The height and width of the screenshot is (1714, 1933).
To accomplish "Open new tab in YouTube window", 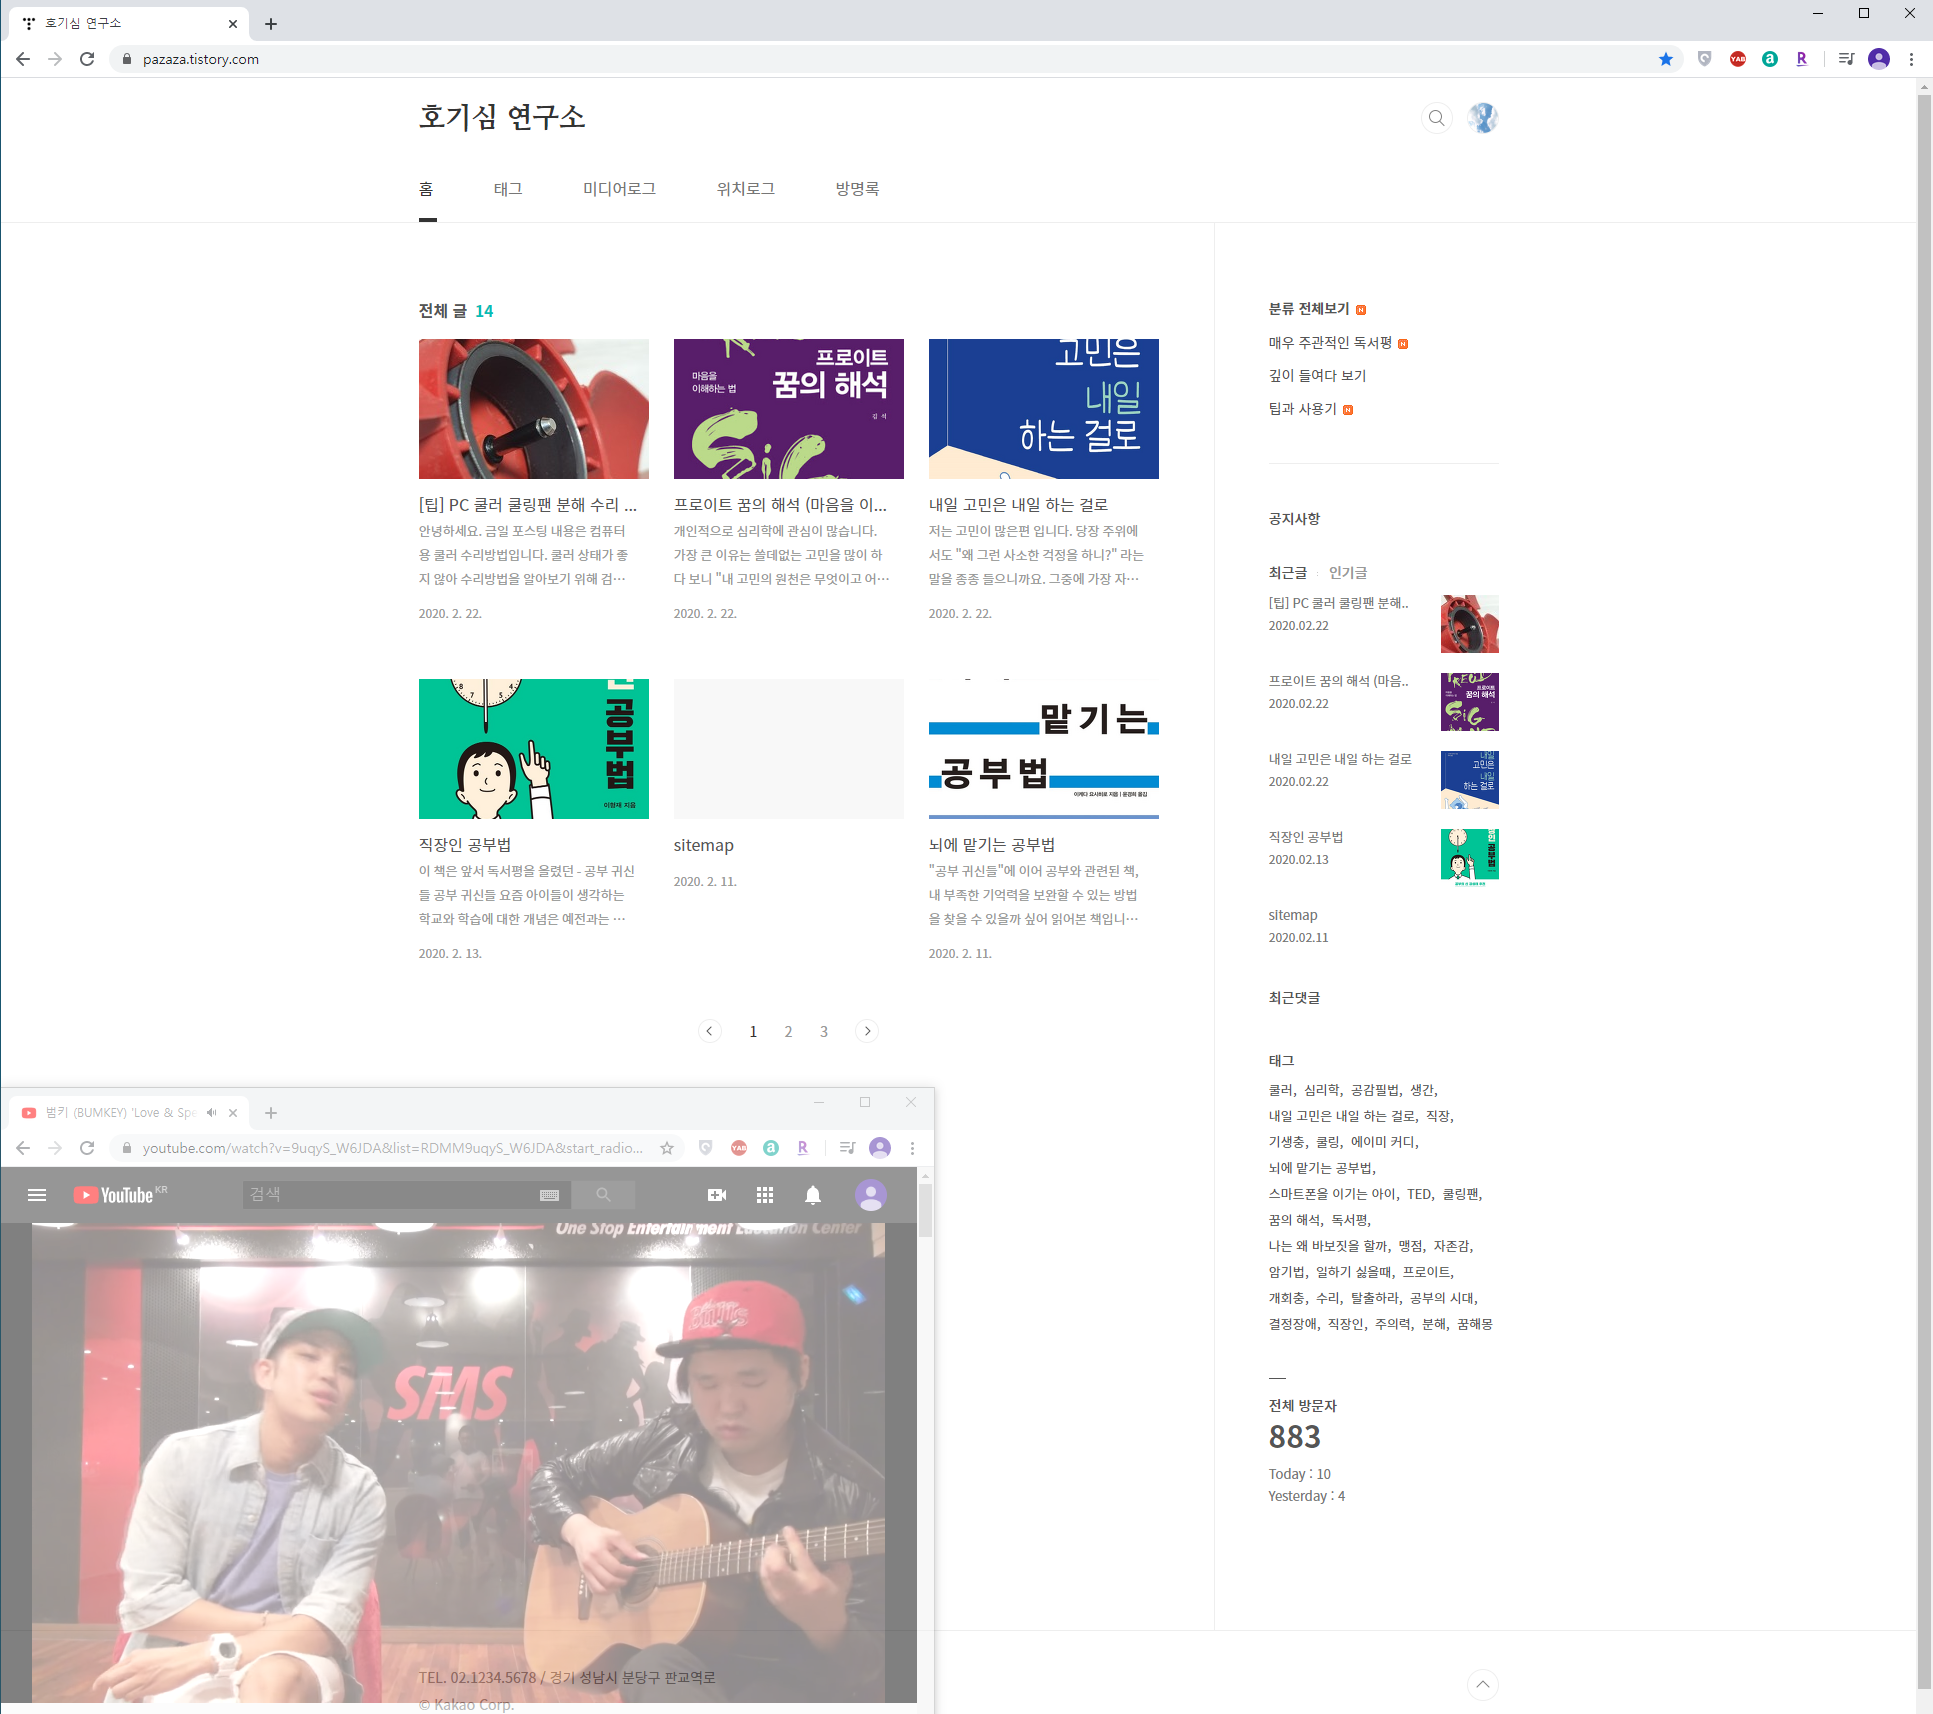I will point(271,1113).
